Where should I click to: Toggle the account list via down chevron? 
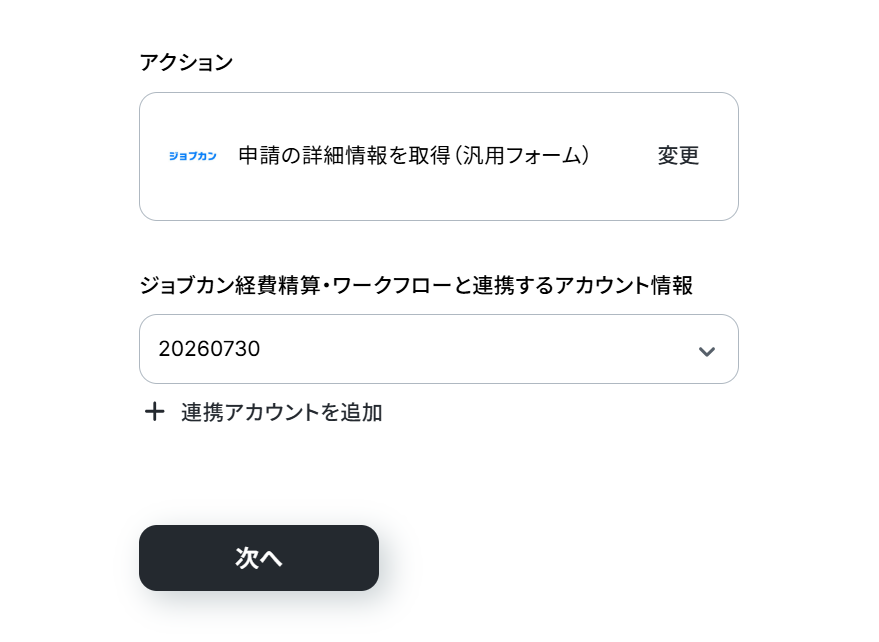[706, 352]
